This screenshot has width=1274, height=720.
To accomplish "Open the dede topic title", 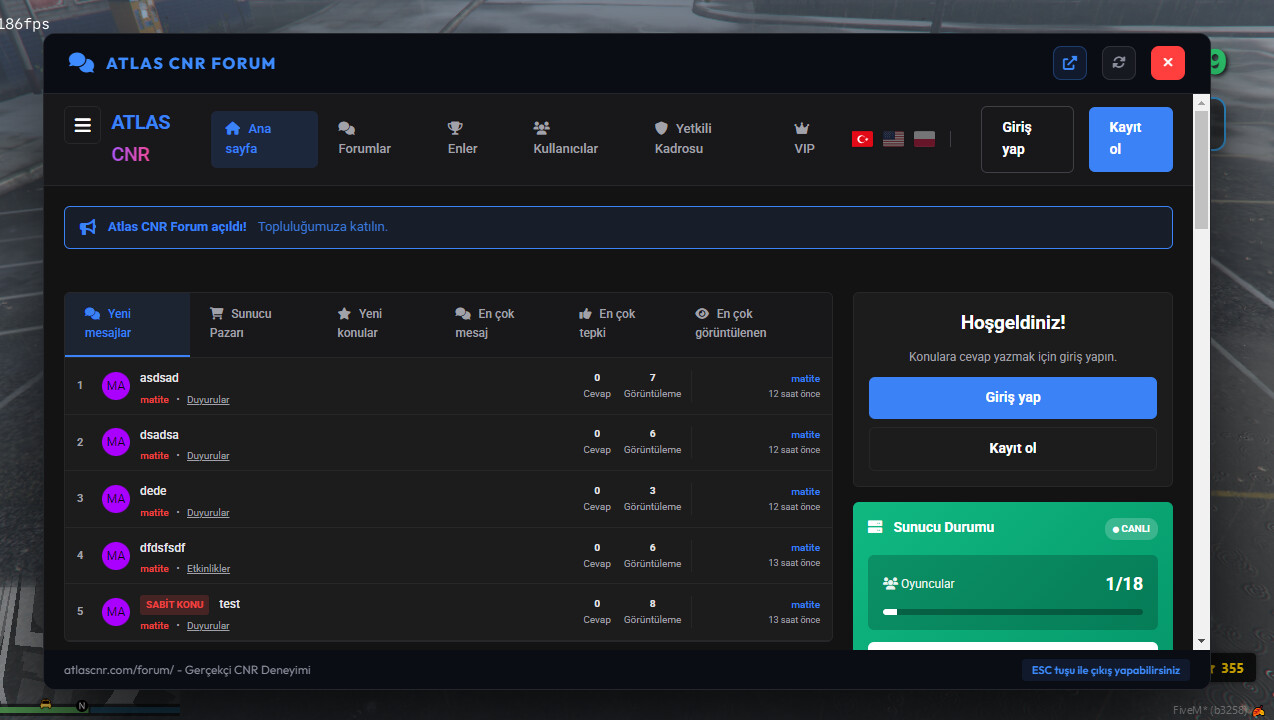I will [153, 491].
